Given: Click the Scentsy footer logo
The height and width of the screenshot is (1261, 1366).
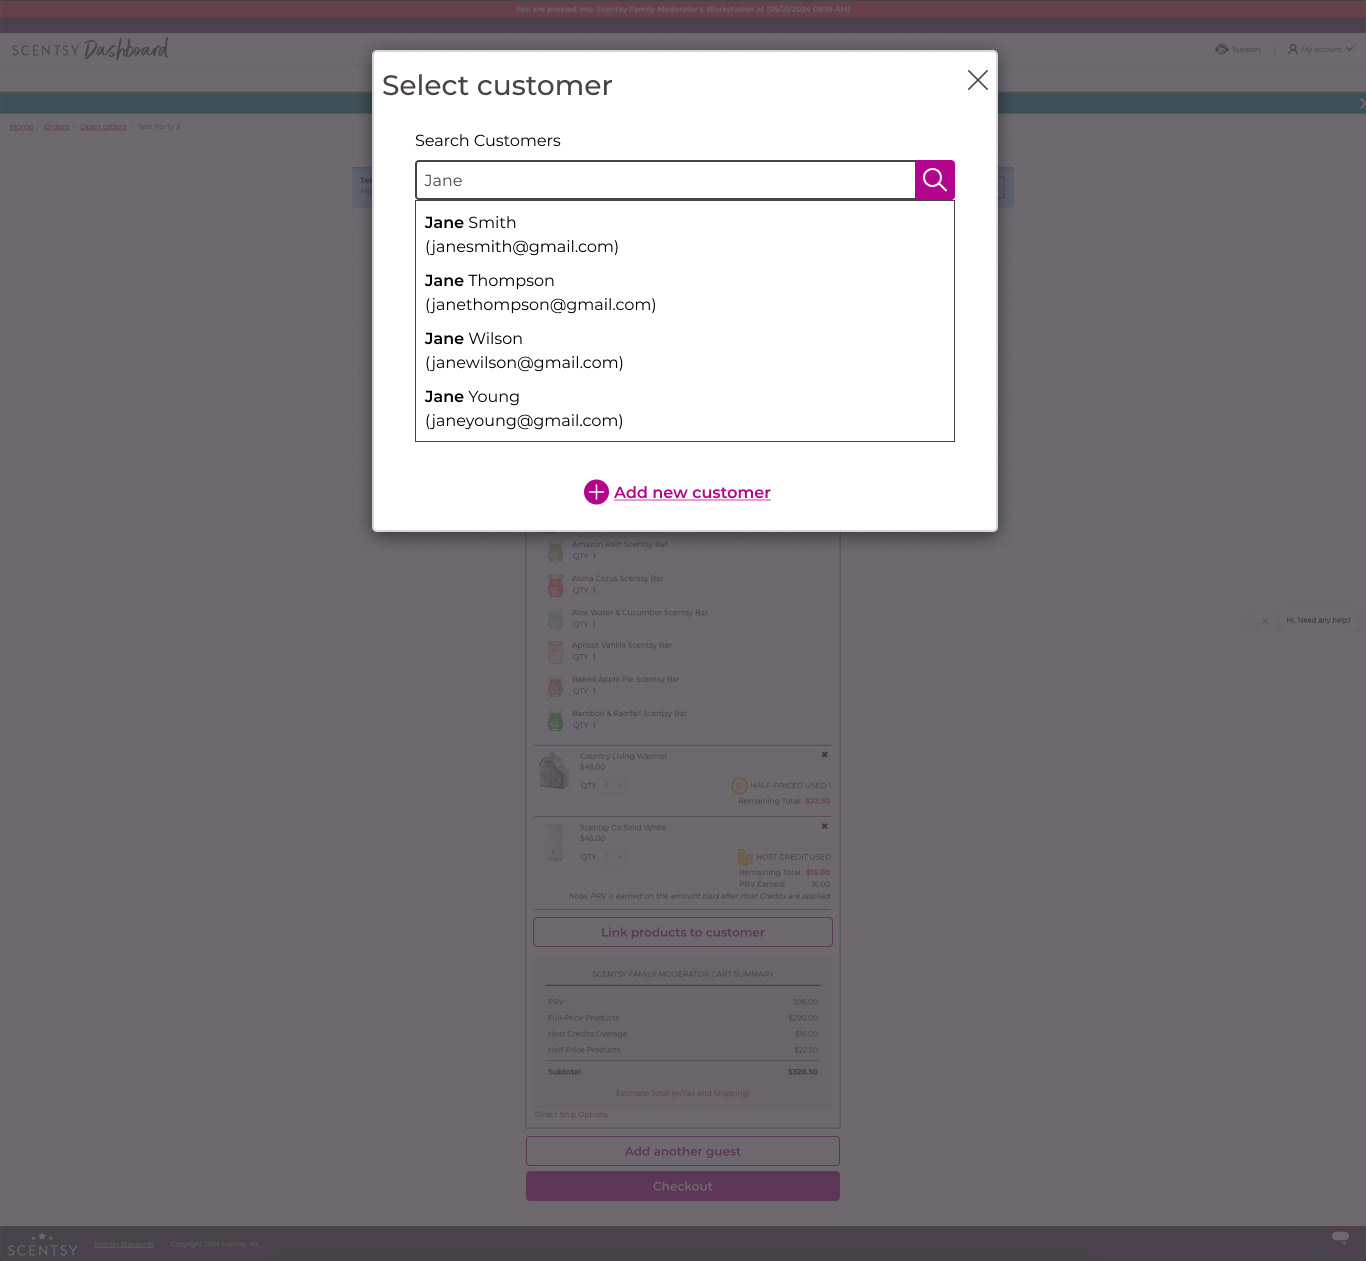Looking at the screenshot, I should [x=42, y=1244].
